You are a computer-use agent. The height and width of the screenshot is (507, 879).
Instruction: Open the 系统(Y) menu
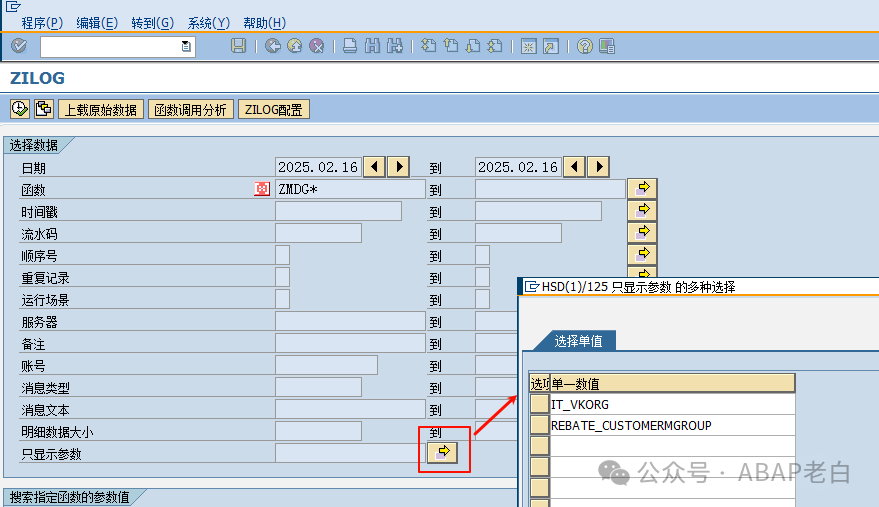[209, 23]
